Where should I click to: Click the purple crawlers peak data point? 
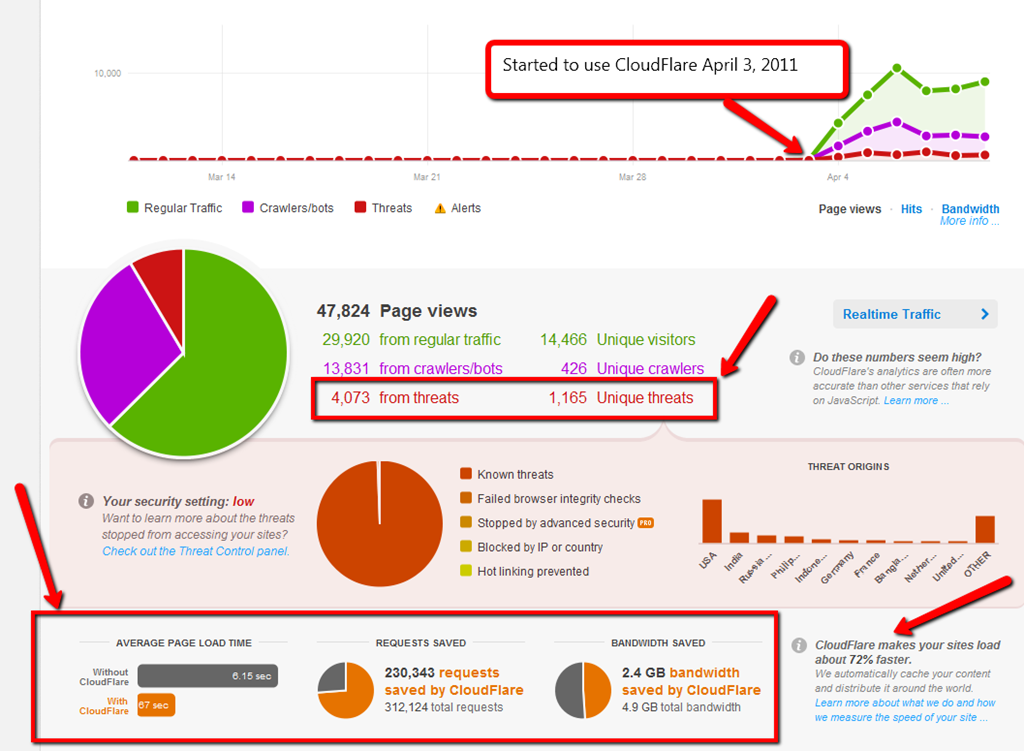[897, 122]
